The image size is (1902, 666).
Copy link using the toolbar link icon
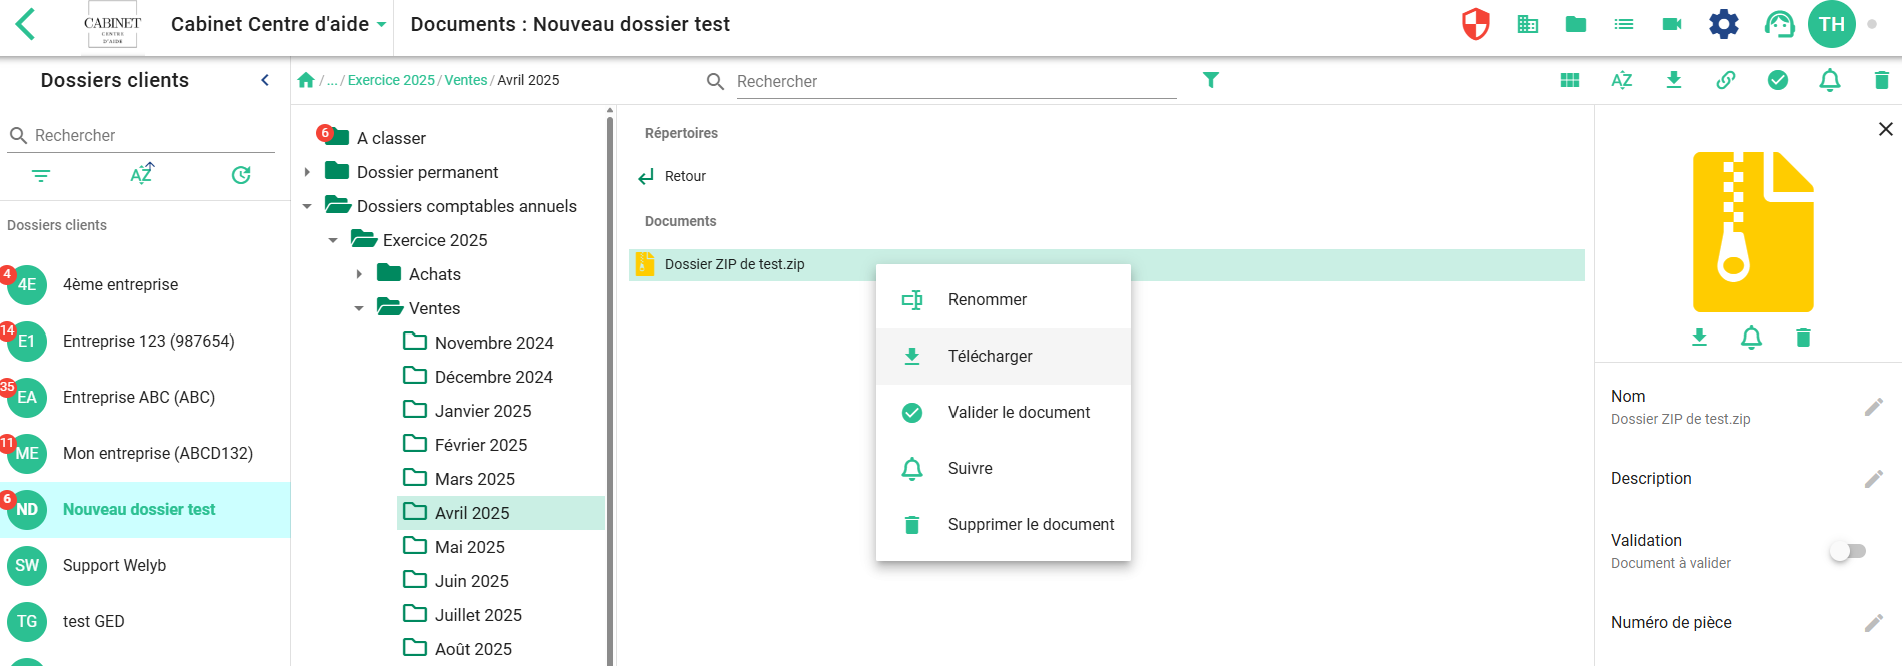[x=1726, y=80]
